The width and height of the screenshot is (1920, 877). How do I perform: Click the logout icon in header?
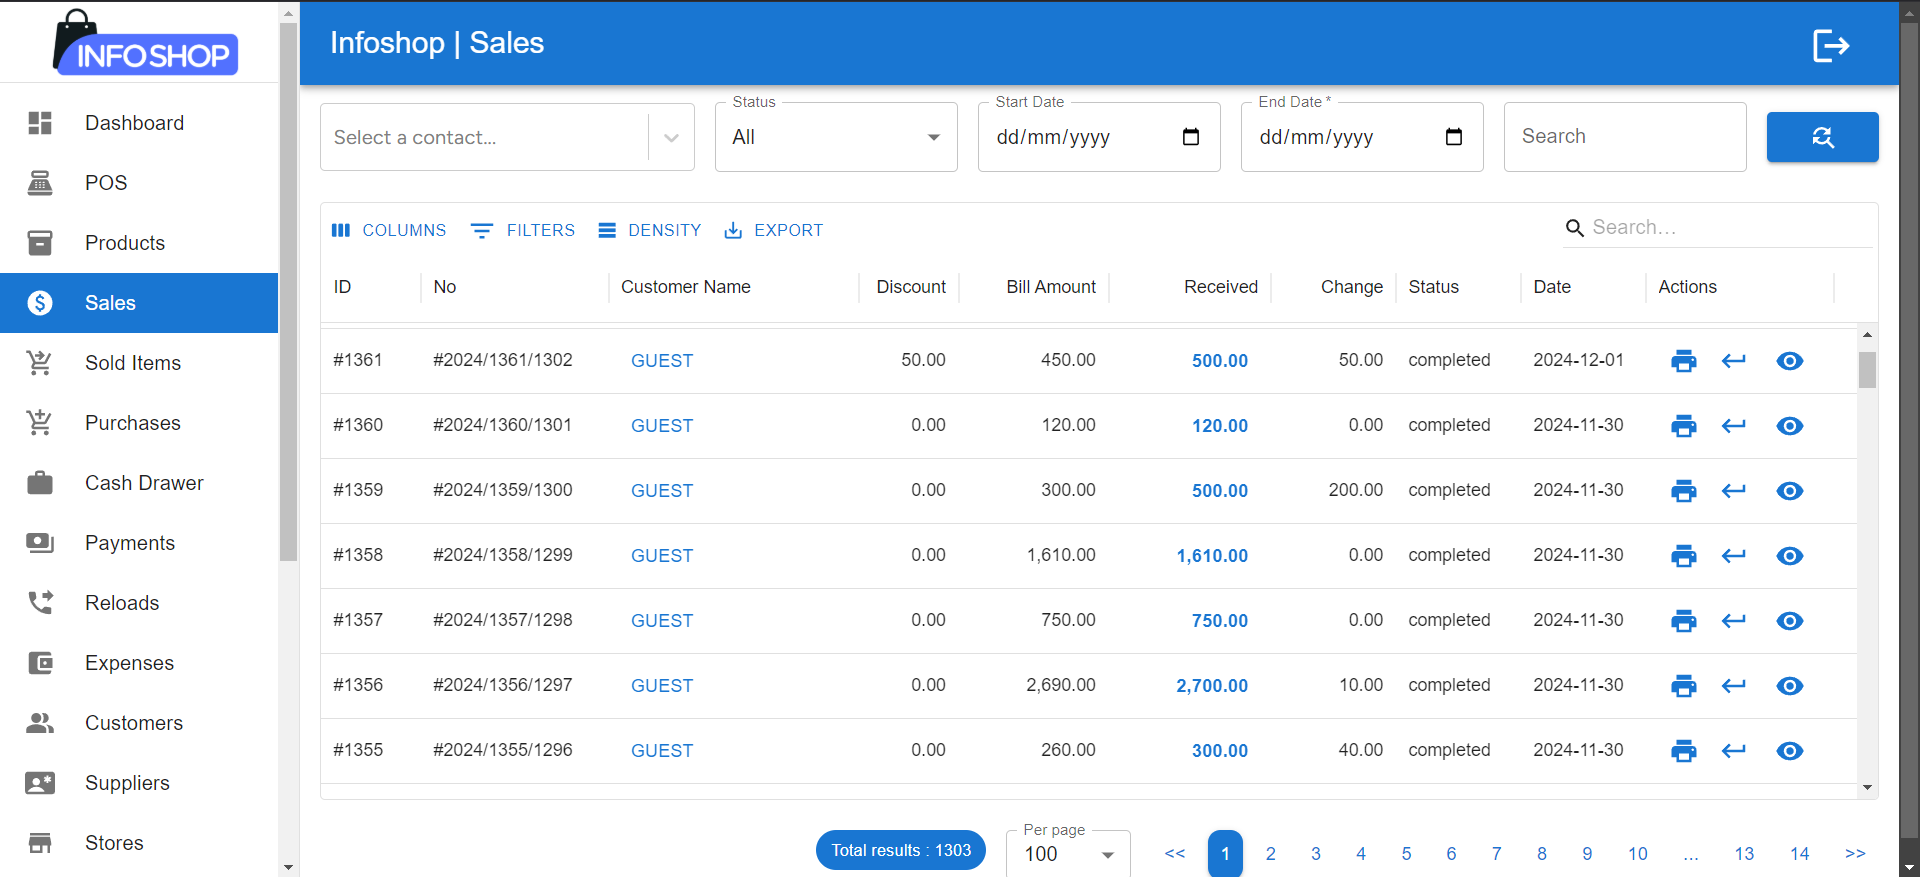tap(1830, 45)
